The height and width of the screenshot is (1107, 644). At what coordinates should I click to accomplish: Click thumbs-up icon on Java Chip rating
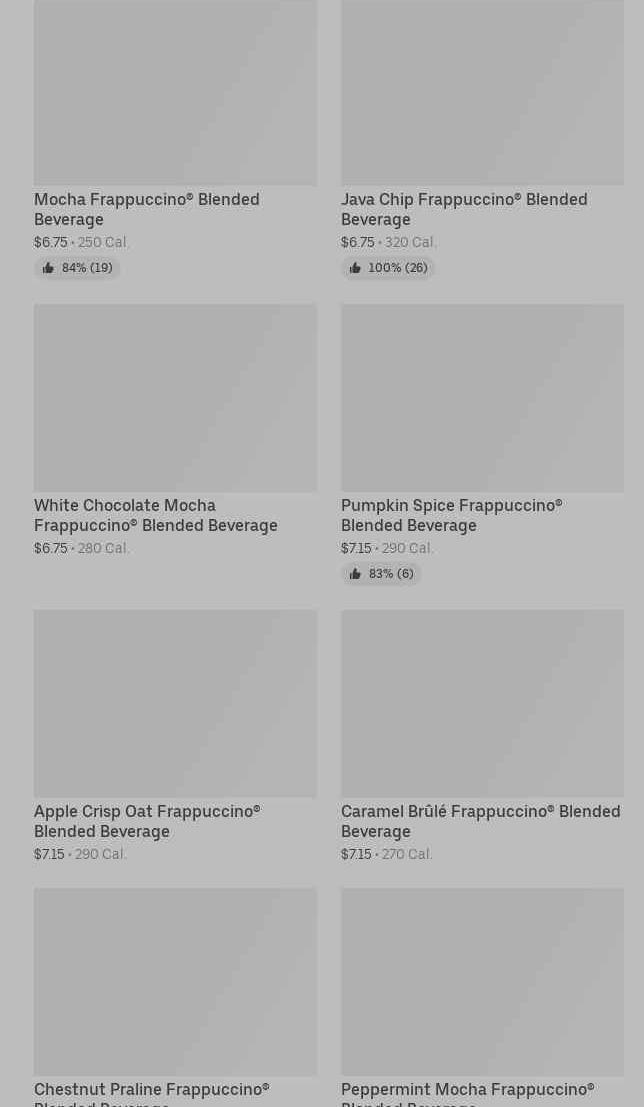click(x=355, y=268)
